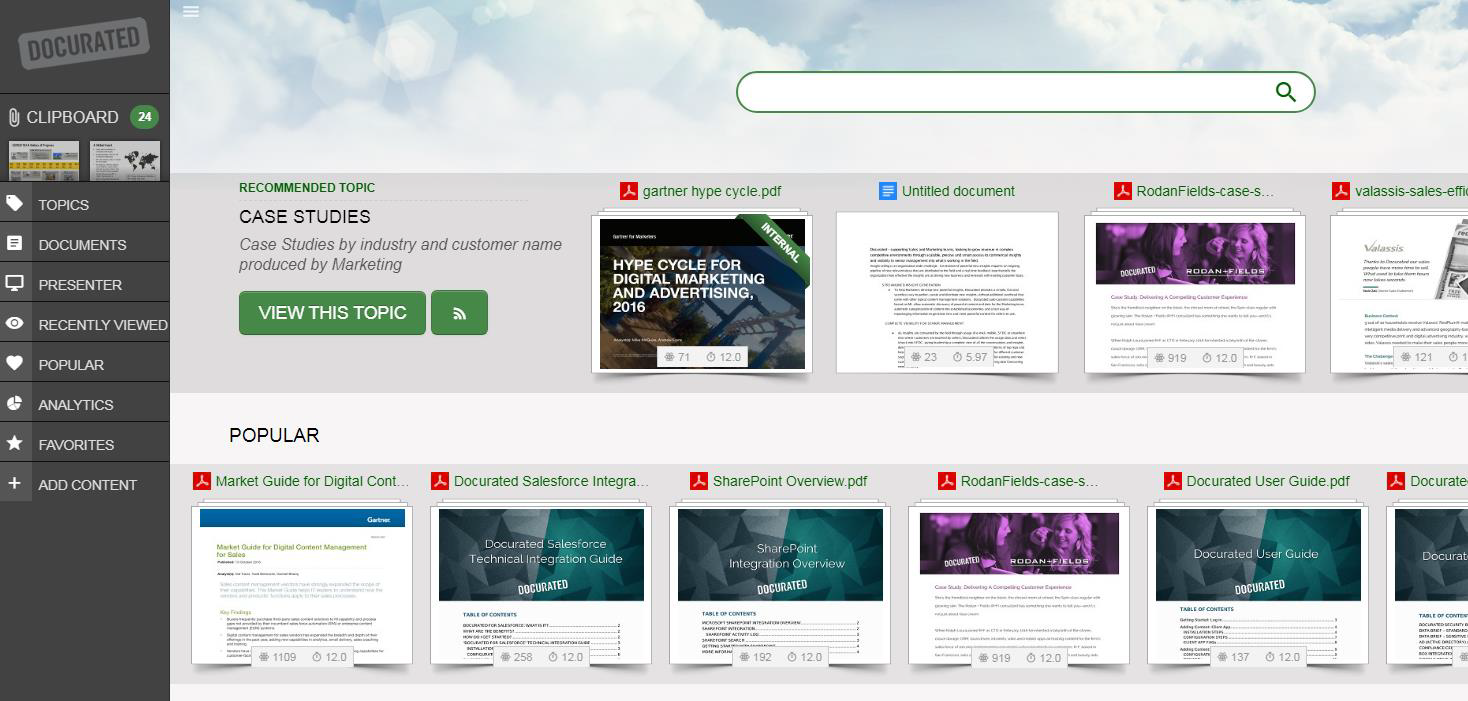The width and height of the screenshot is (1468, 701).
Task: Click the Popular heart icon
Action: pos(15,363)
